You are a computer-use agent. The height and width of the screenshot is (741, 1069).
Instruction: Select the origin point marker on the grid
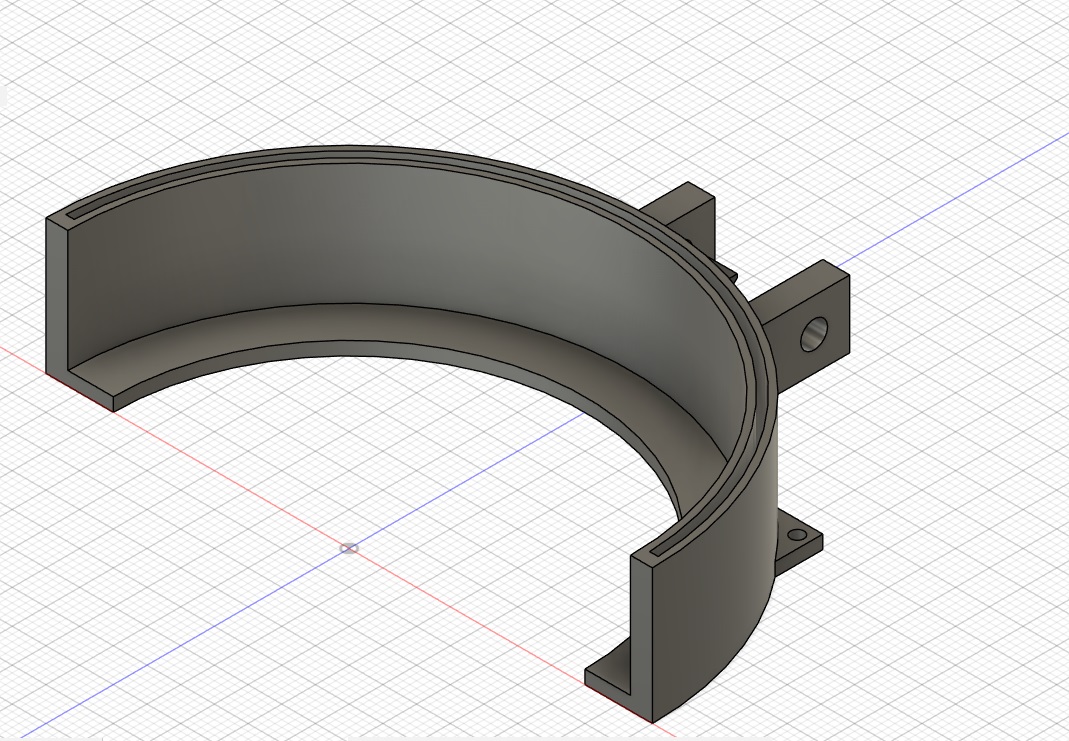348,548
